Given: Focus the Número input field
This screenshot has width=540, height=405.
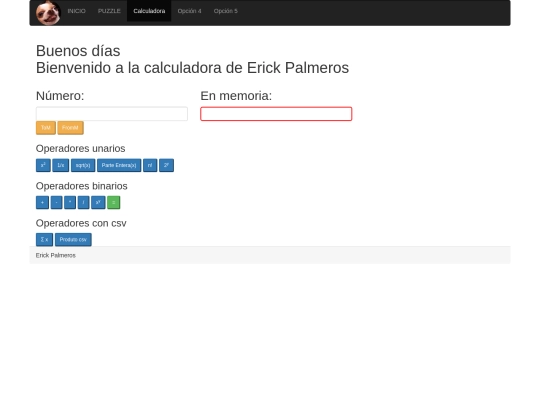Looking at the screenshot, I should point(112,114).
